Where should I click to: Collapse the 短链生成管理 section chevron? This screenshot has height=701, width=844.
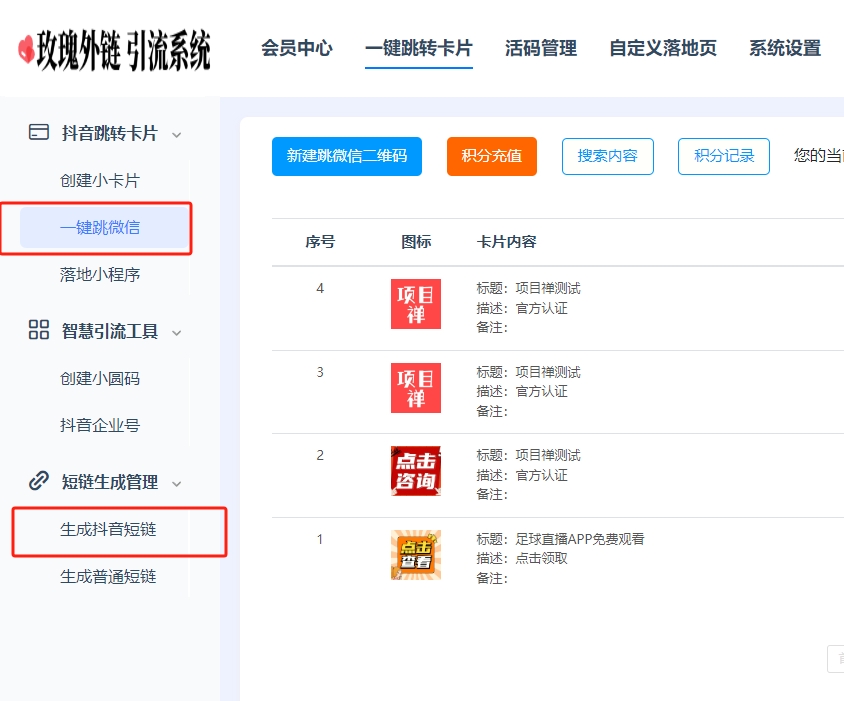tap(177, 483)
